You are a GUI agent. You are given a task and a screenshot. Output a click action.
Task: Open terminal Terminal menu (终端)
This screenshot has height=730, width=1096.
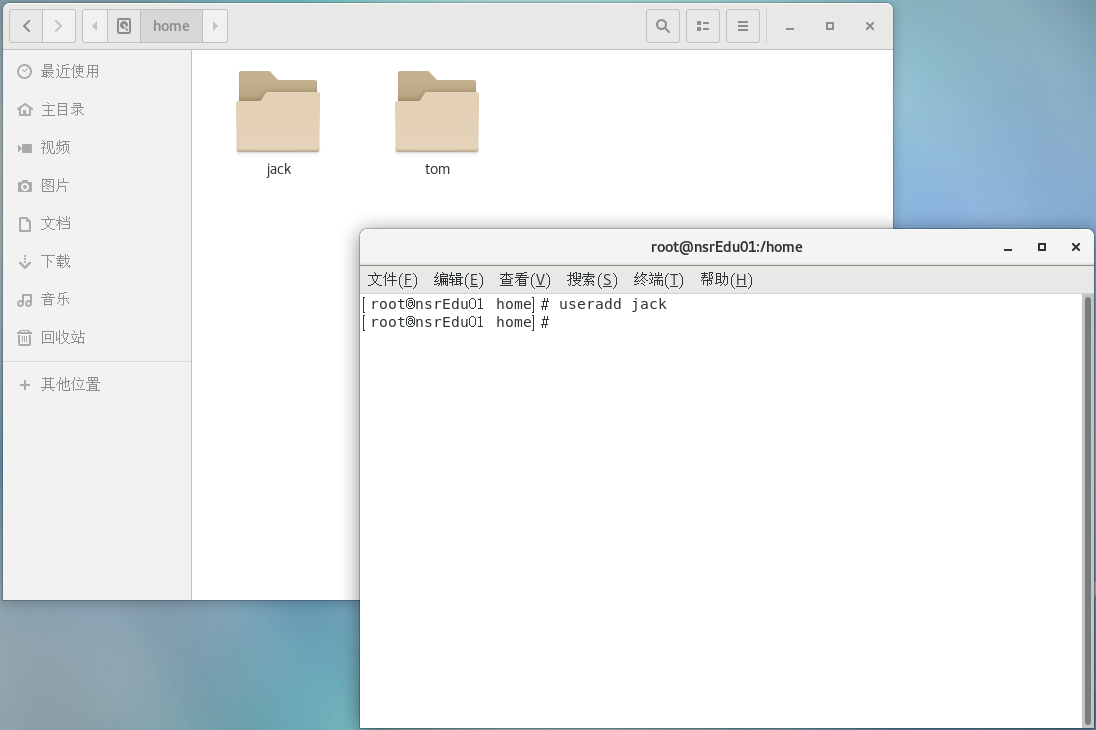tap(658, 280)
